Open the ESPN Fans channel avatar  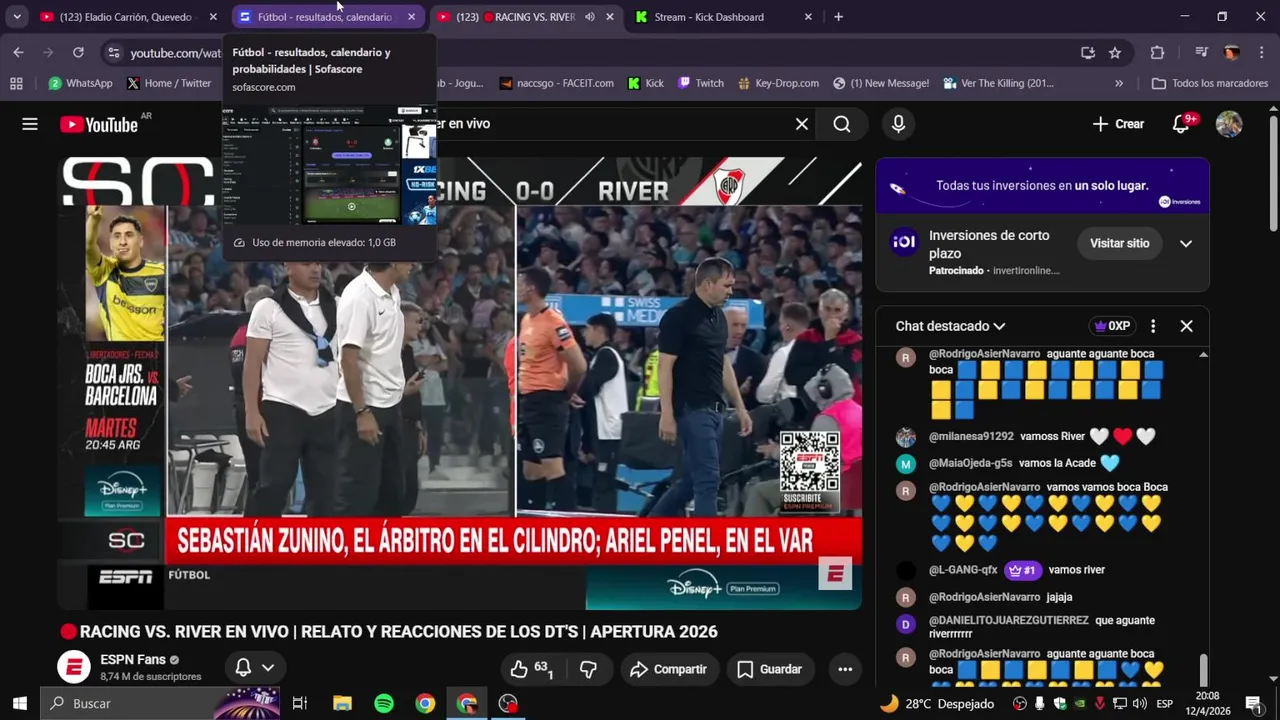coord(73,668)
